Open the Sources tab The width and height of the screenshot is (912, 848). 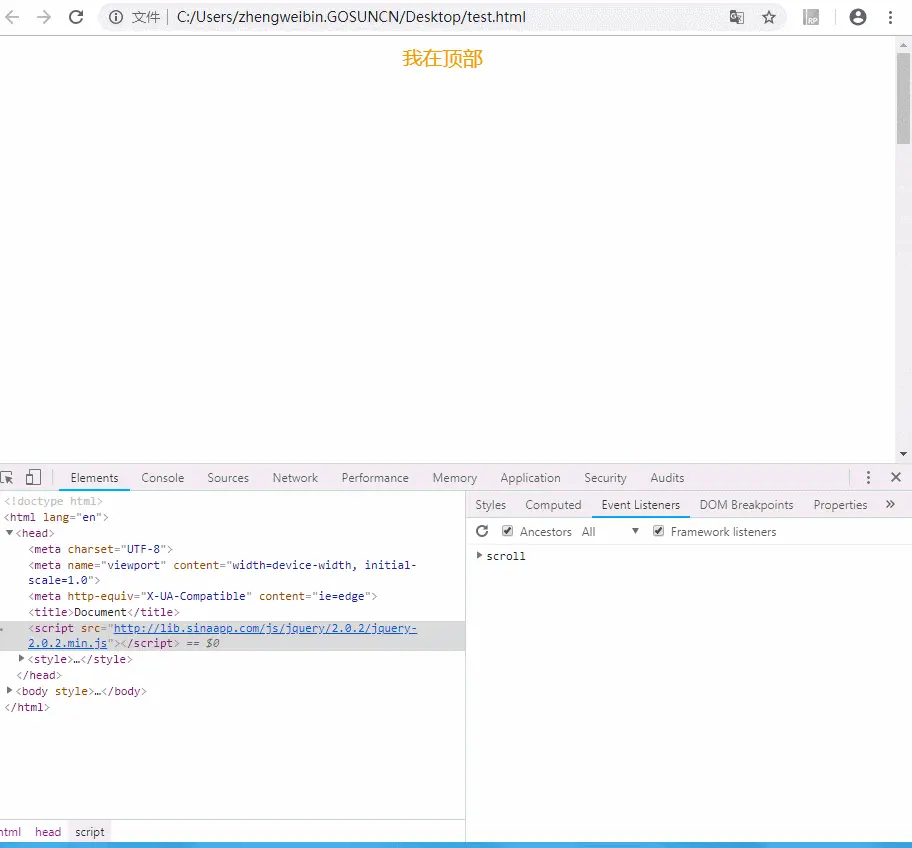click(x=228, y=478)
